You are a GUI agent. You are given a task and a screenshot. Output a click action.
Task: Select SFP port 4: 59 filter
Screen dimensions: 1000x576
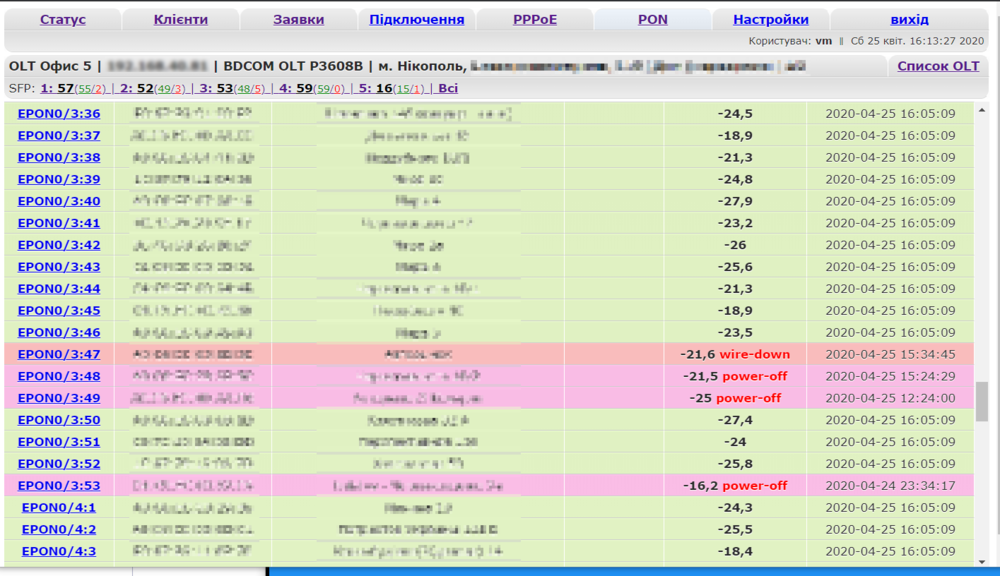pyautogui.click(x=296, y=88)
